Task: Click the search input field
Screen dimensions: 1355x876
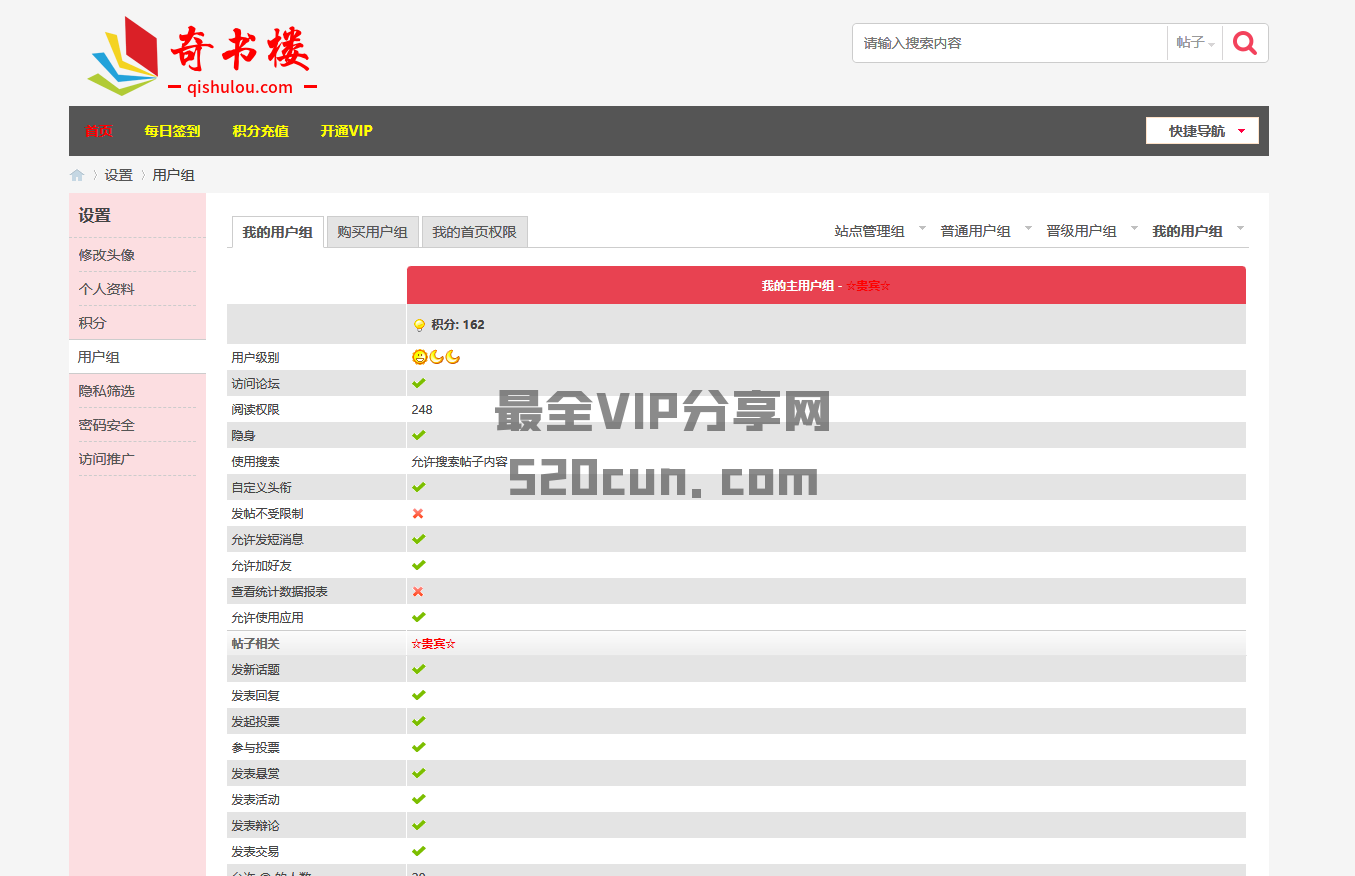Action: tap(1009, 43)
